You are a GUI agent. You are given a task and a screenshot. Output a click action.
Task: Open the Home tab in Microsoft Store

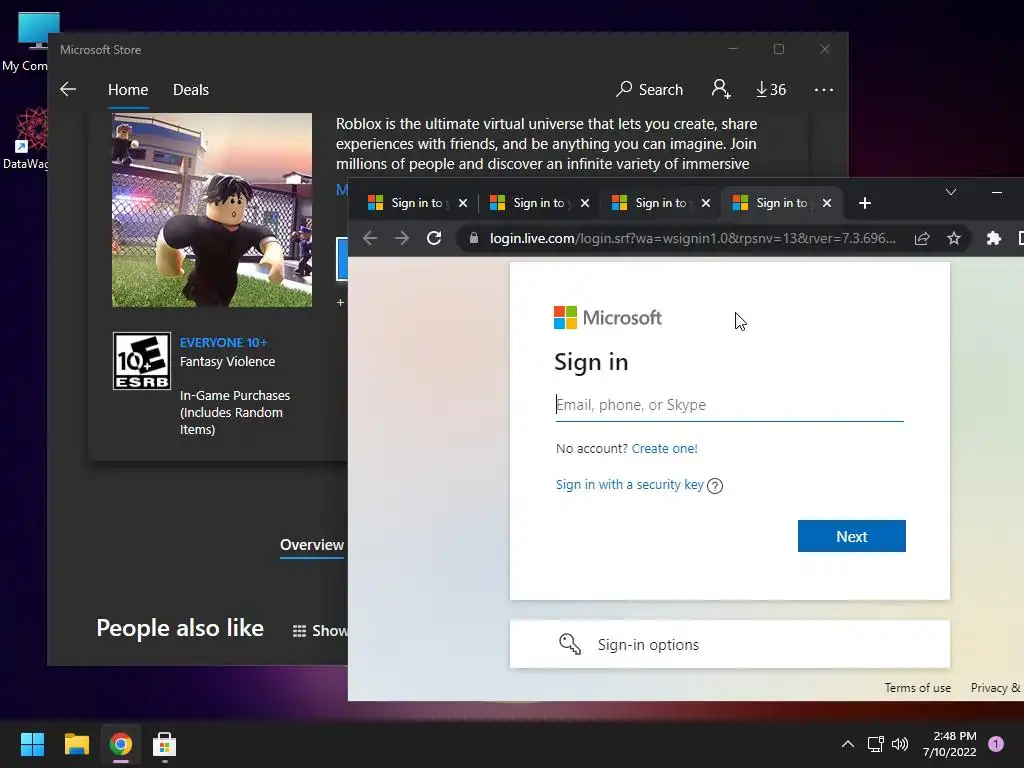pyautogui.click(x=128, y=89)
